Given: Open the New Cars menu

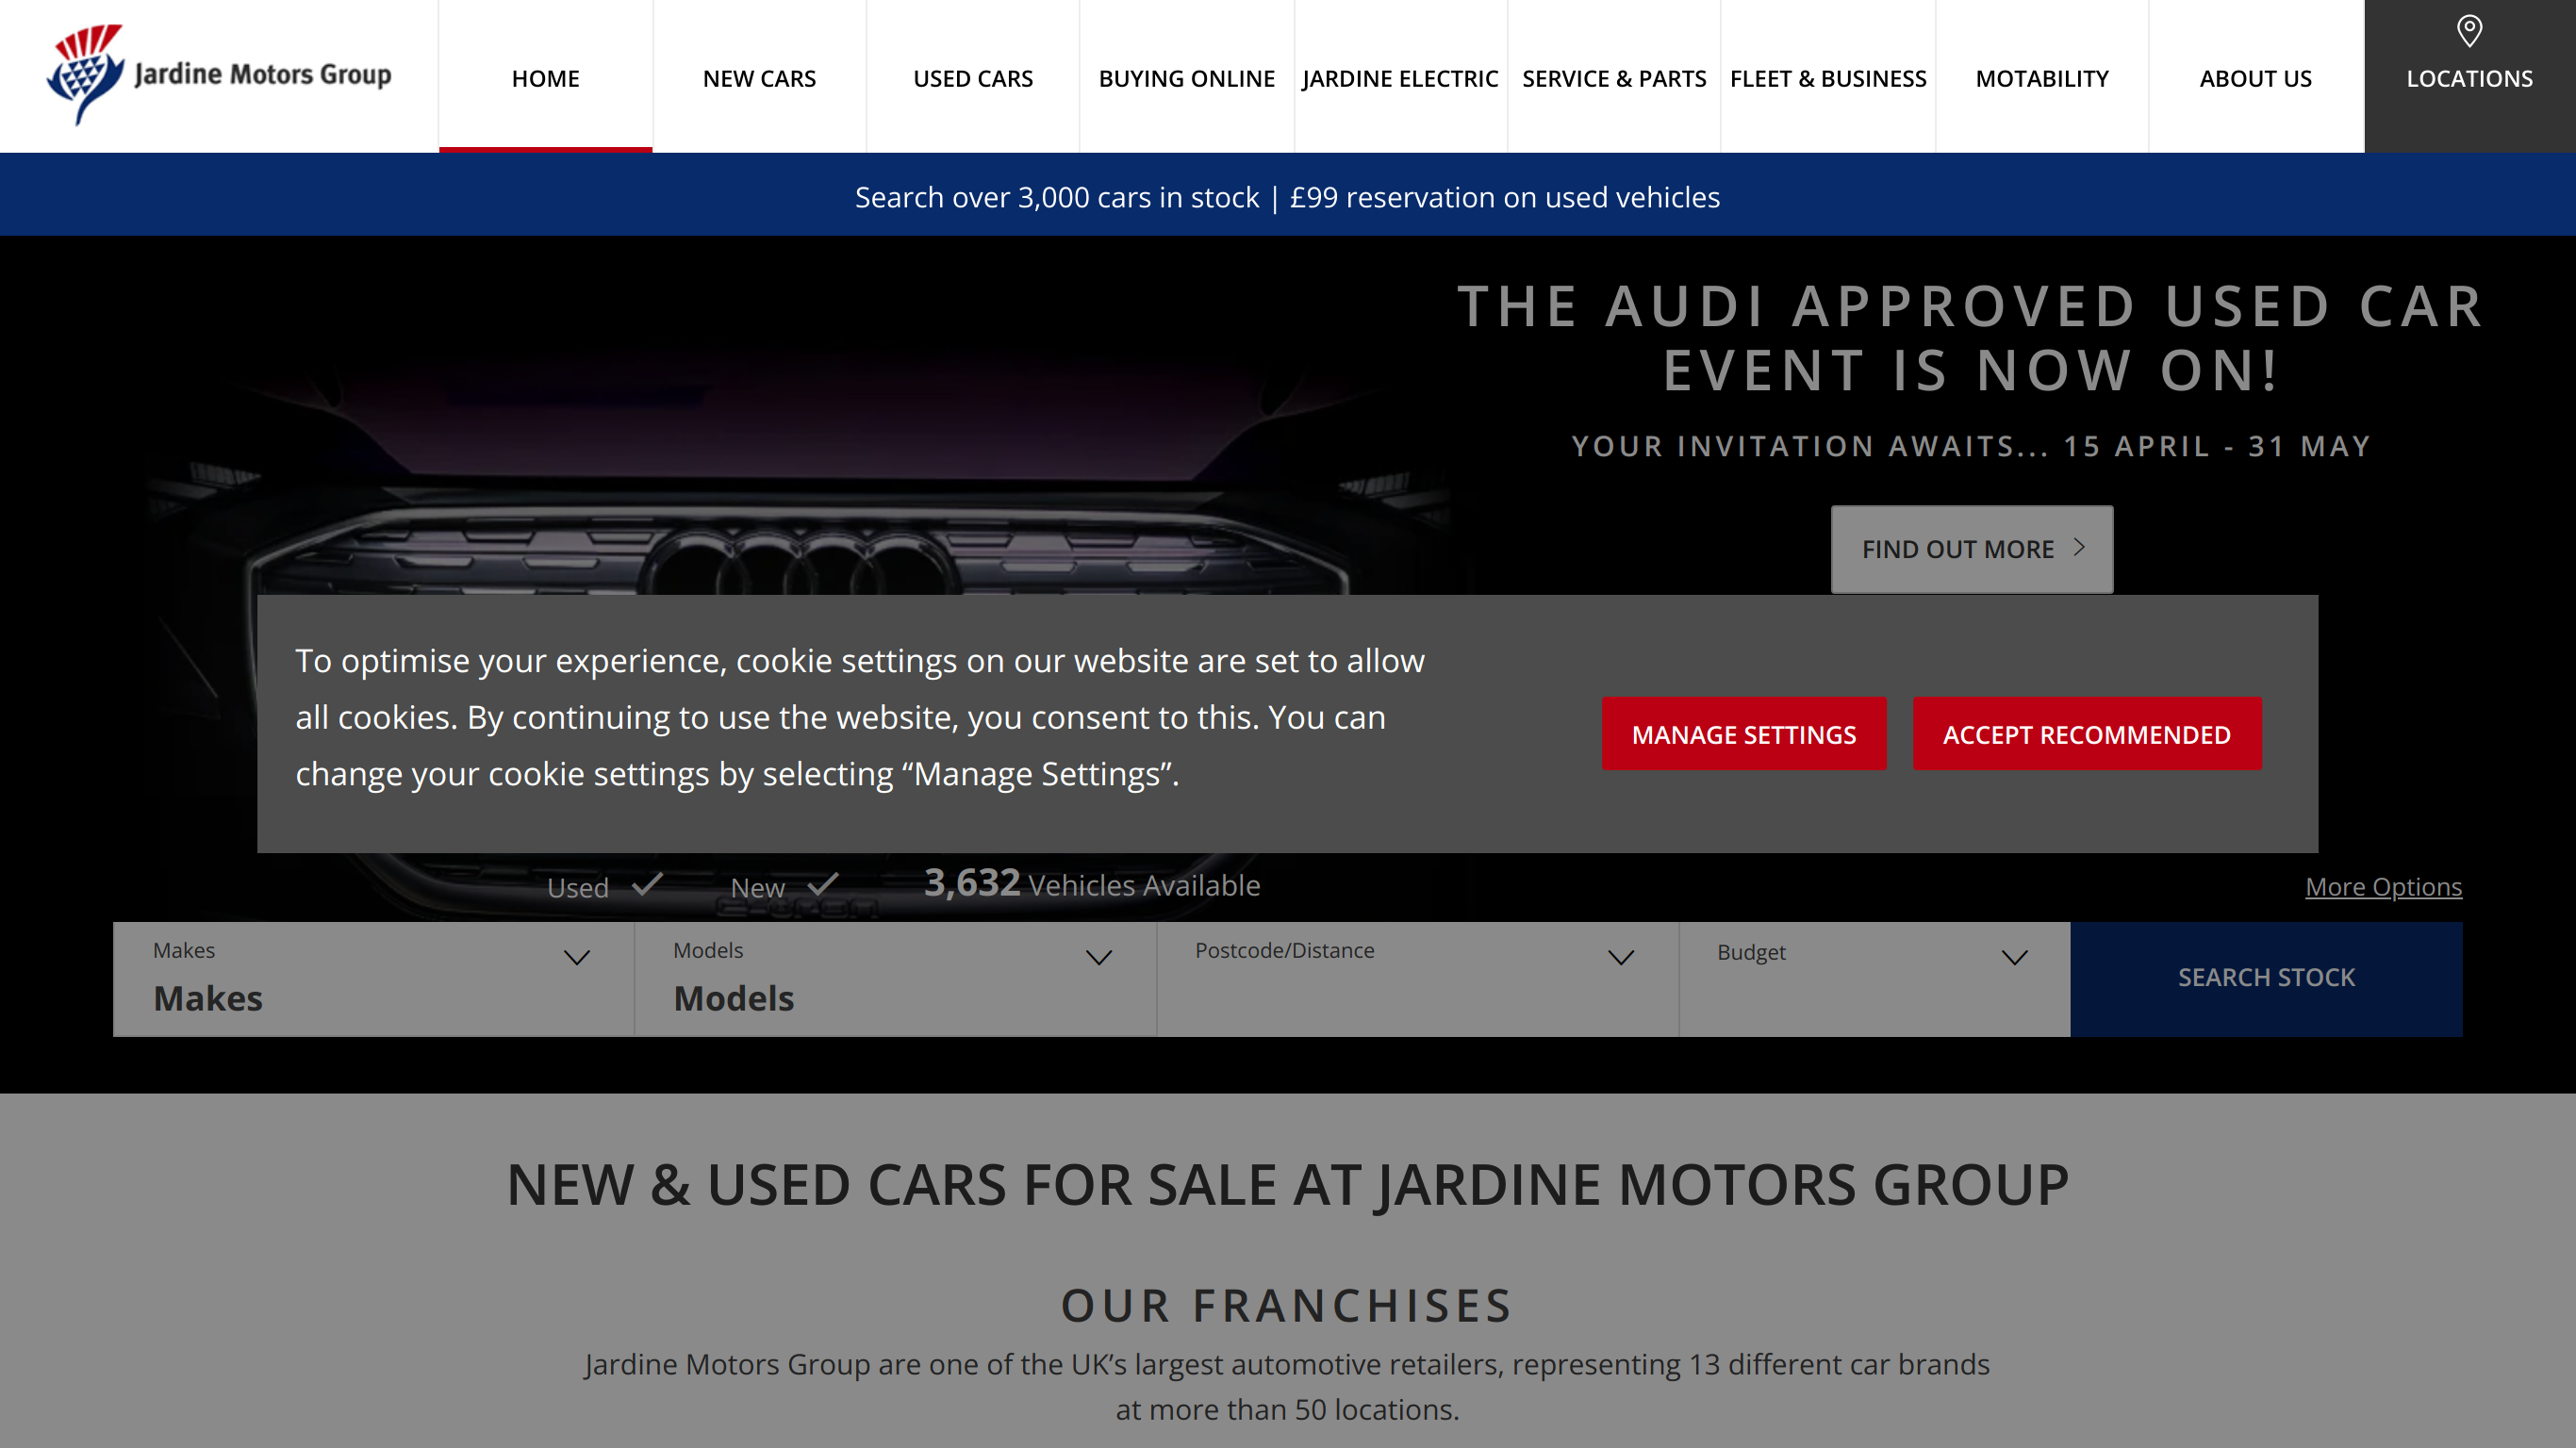Looking at the screenshot, I should pyautogui.click(x=759, y=78).
